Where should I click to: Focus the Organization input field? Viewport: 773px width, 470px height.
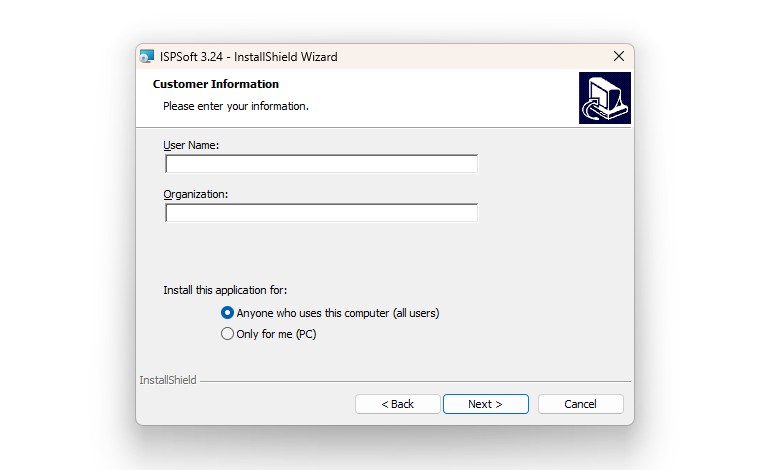[321, 213]
